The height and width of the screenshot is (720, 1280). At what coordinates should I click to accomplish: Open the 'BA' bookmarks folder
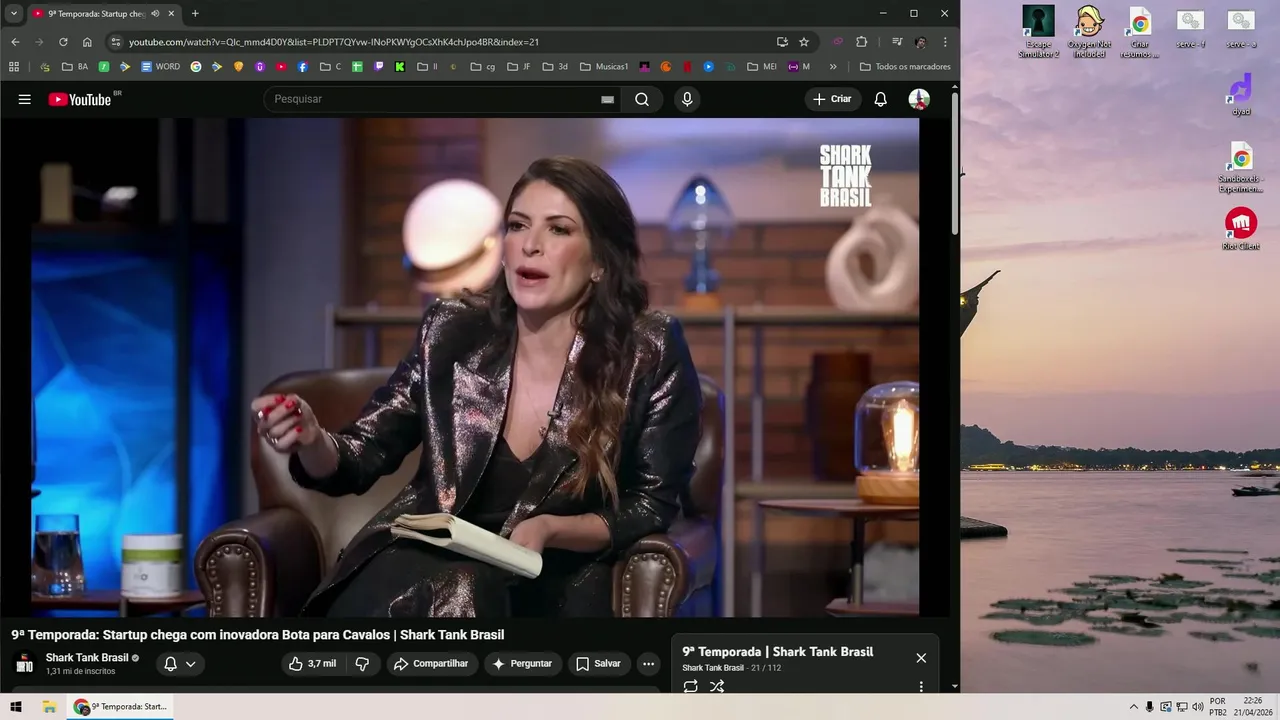(75, 67)
